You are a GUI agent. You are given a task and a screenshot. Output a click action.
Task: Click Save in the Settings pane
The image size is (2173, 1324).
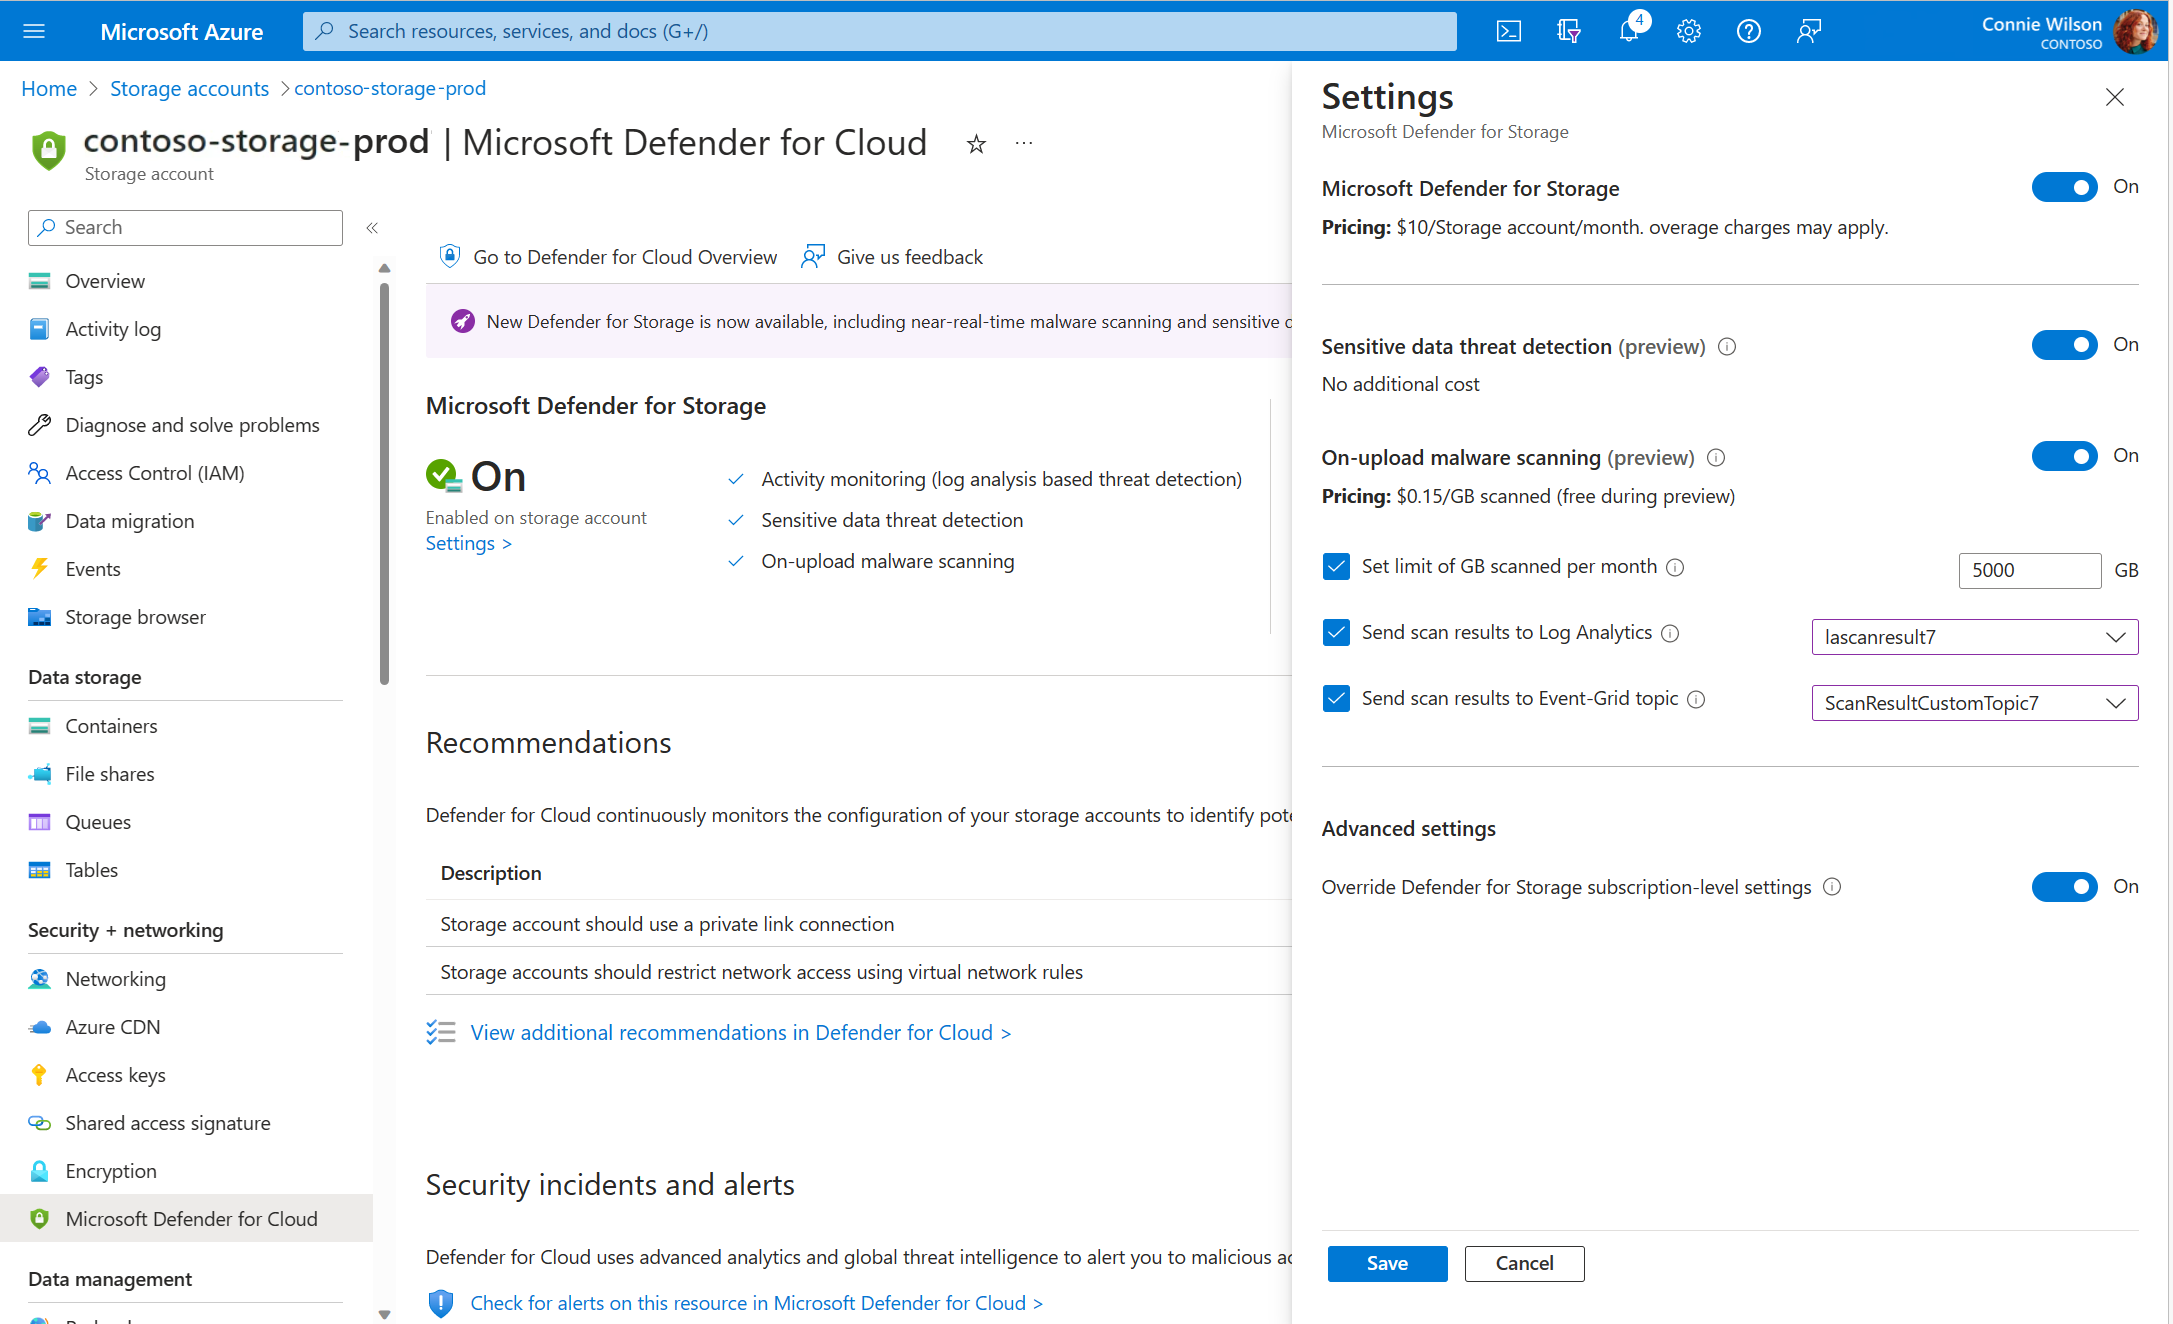1387,1263
